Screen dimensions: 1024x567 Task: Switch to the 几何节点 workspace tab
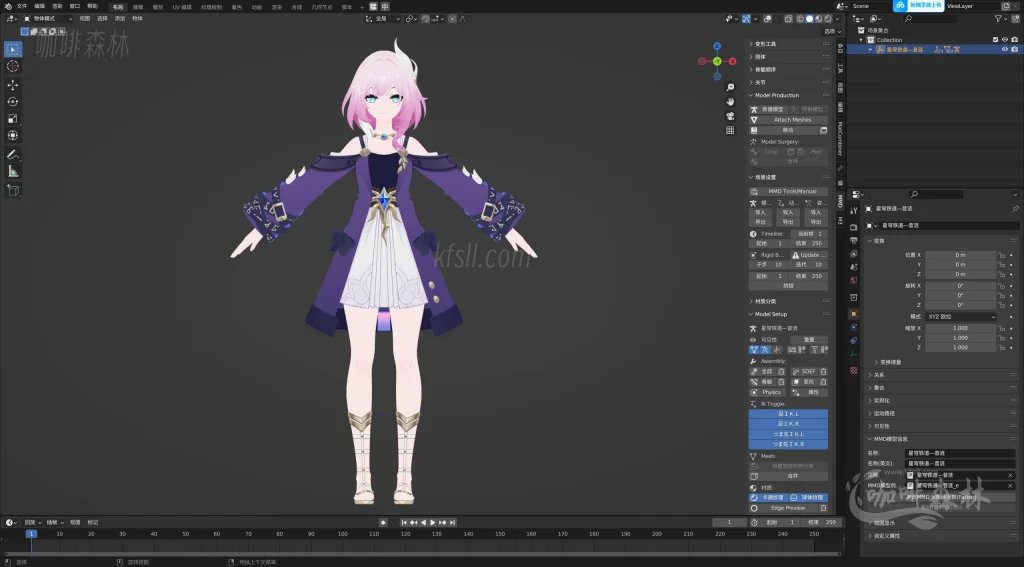pos(321,7)
